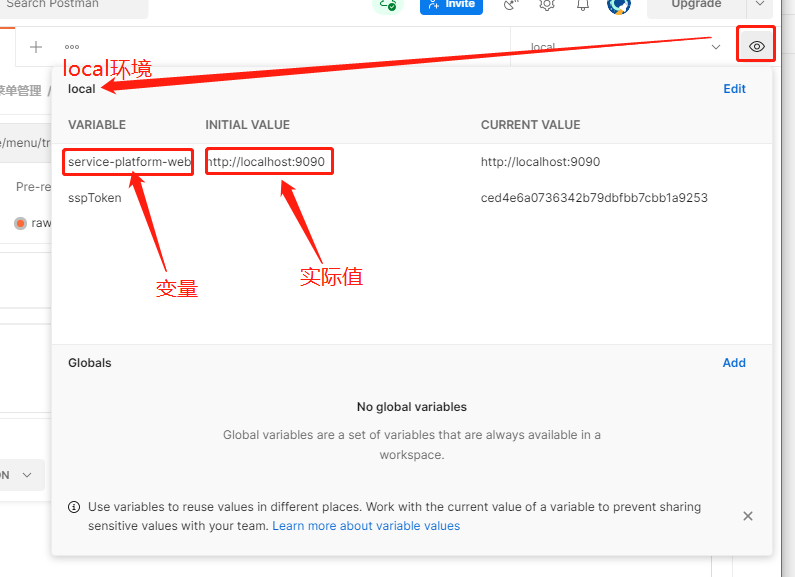Expand the body format dropdown chevron
This screenshot has width=795, height=577.
(x=27, y=475)
